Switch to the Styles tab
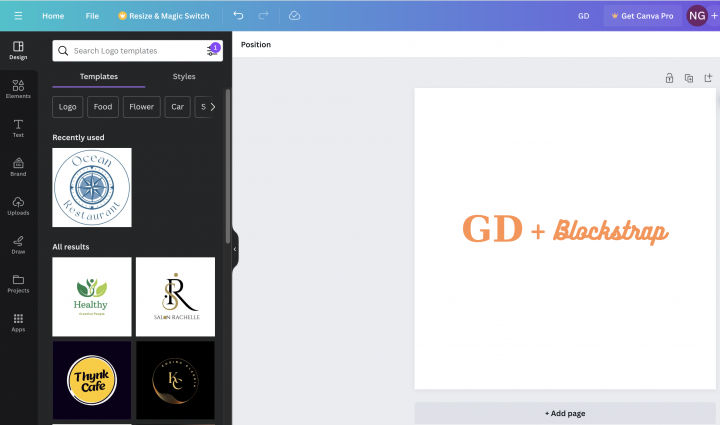Image resolution: width=720 pixels, height=425 pixels. click(184, 77)
